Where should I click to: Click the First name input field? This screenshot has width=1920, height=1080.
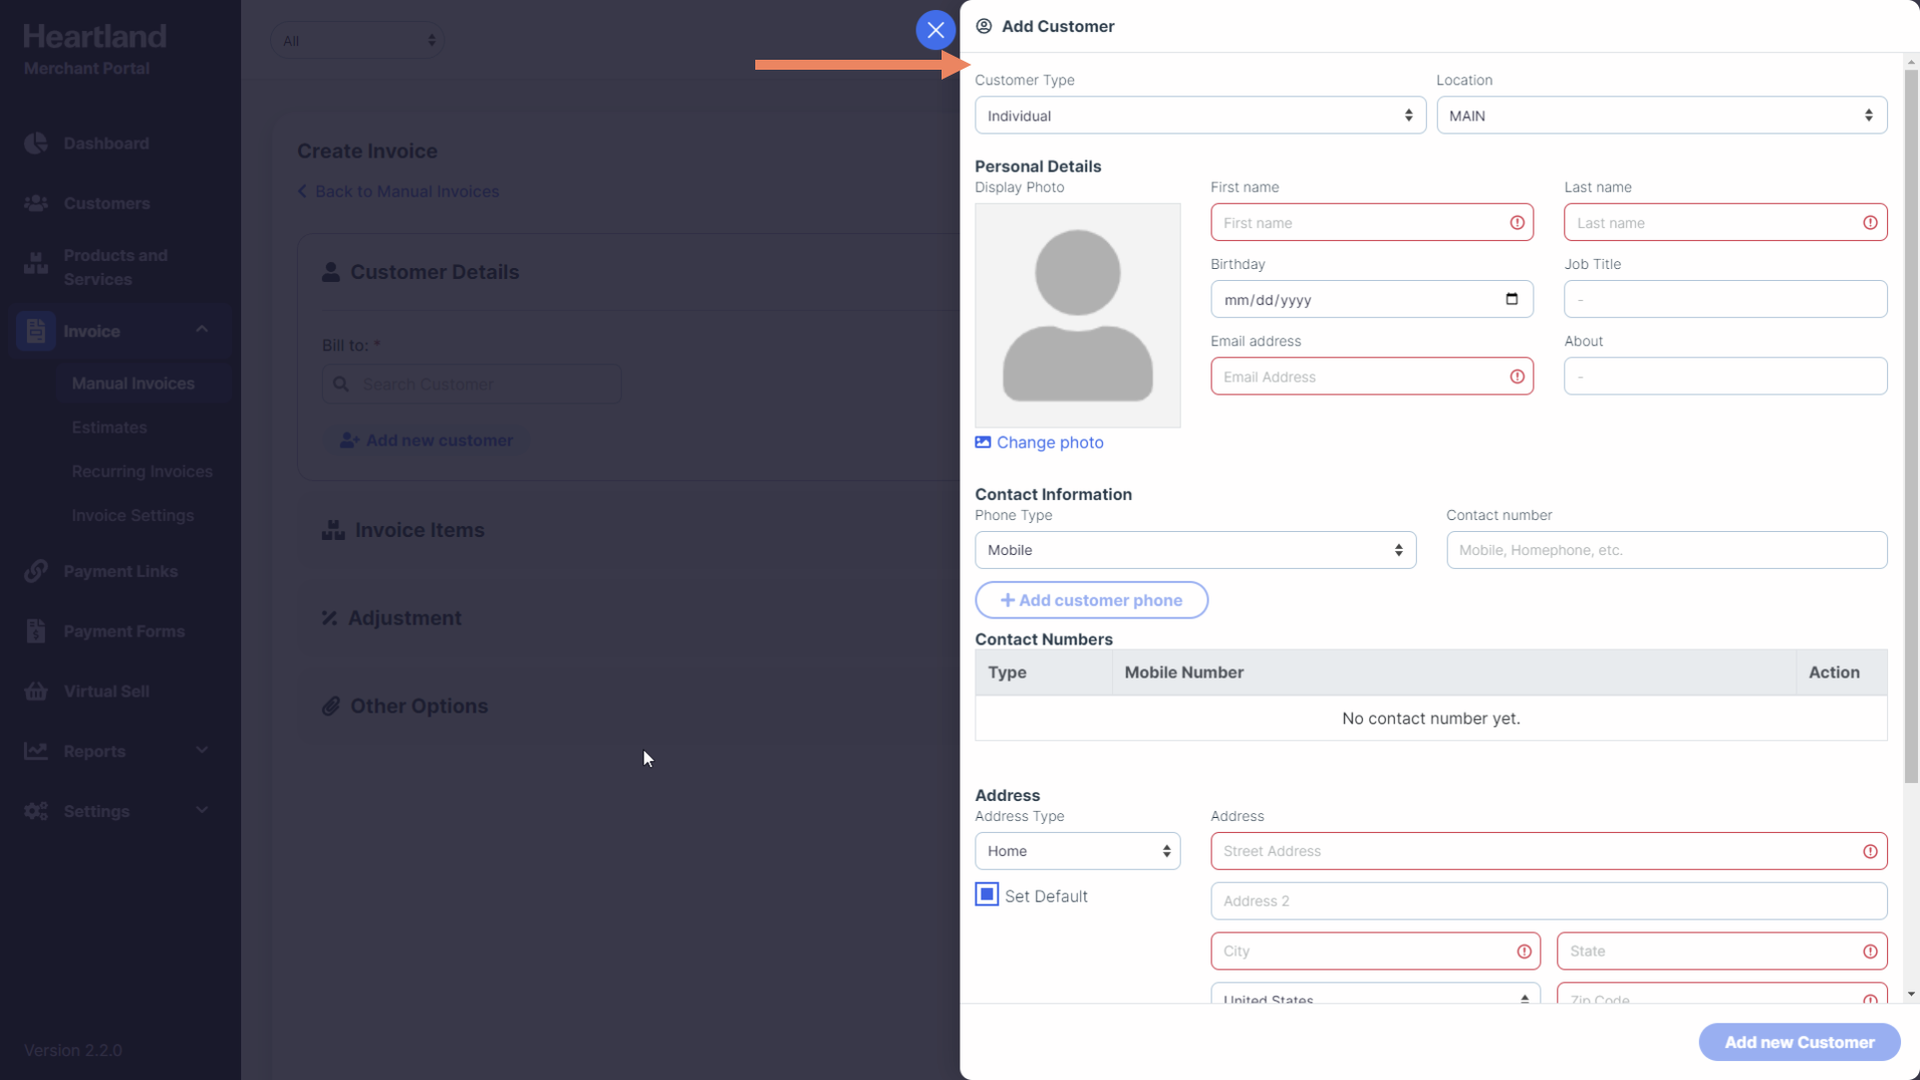tap(1360, 223)
